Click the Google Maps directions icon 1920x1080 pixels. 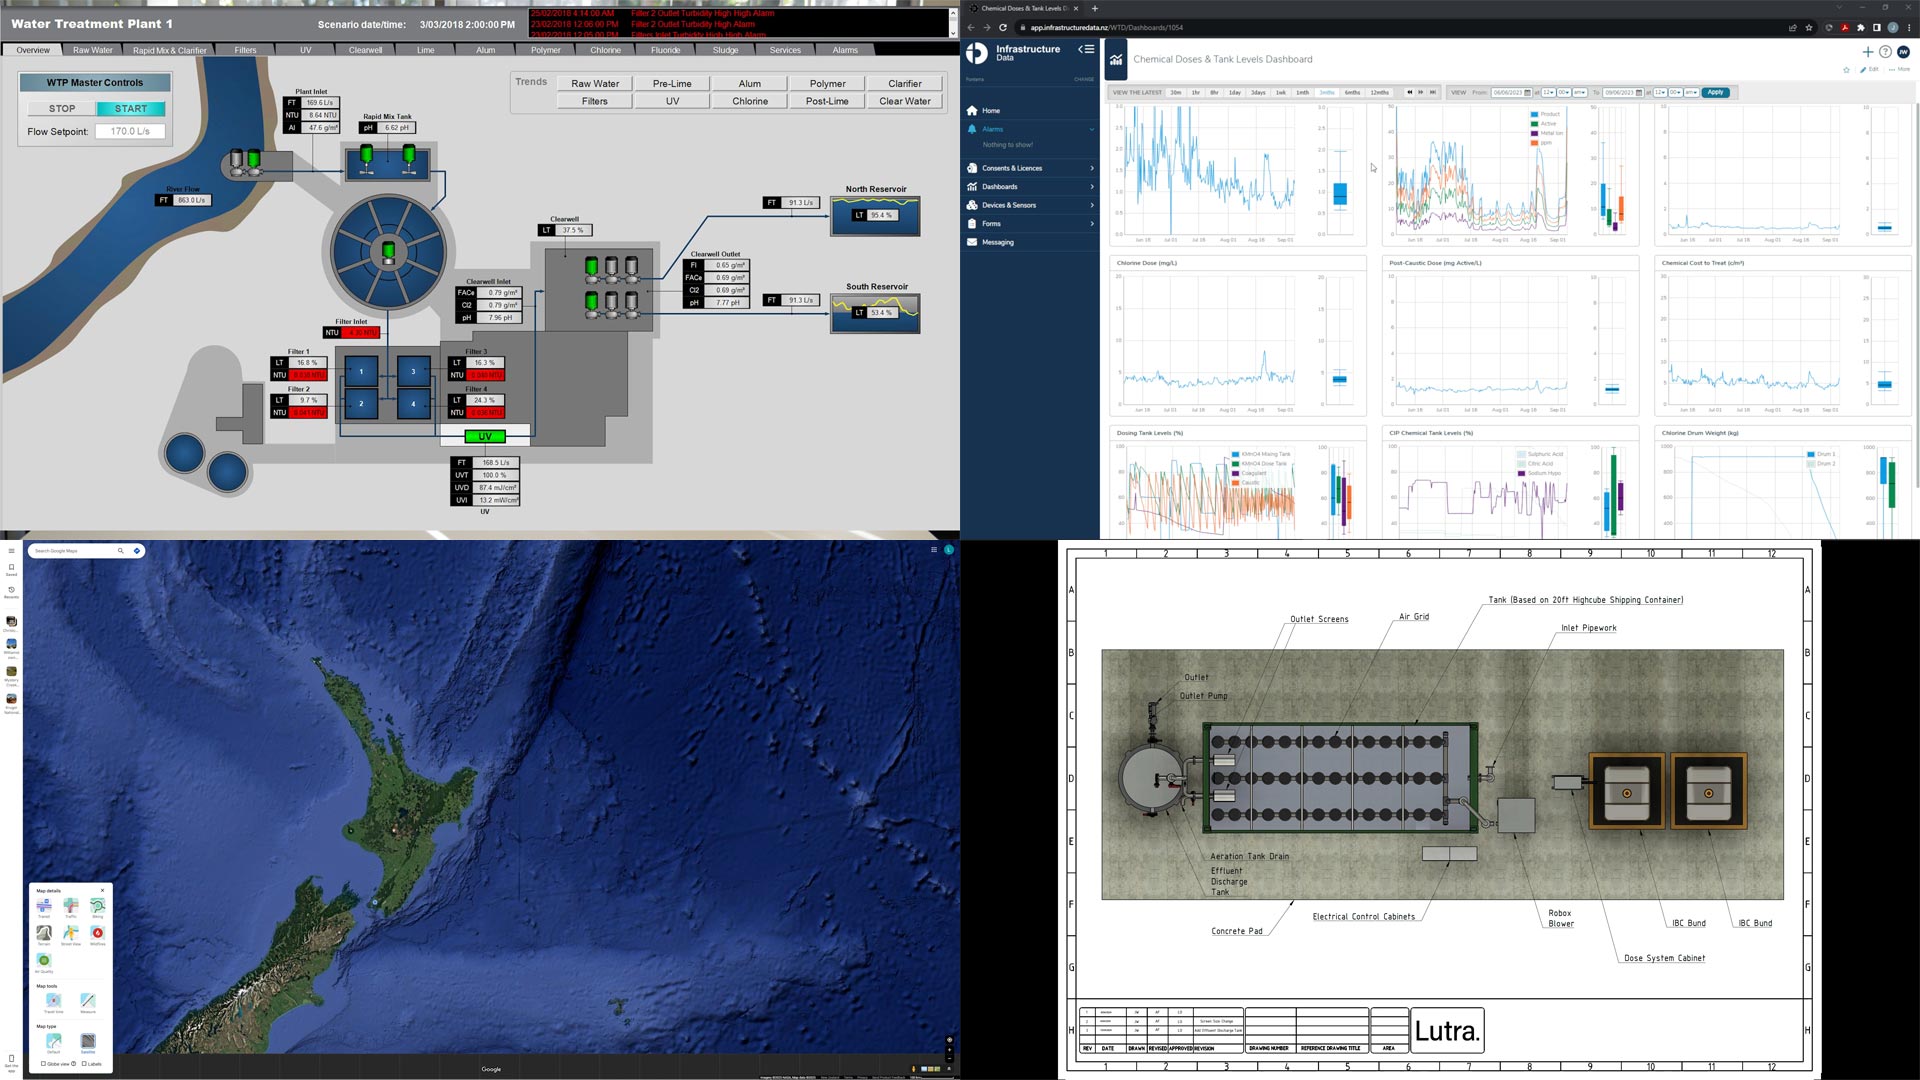pos(137,551)
